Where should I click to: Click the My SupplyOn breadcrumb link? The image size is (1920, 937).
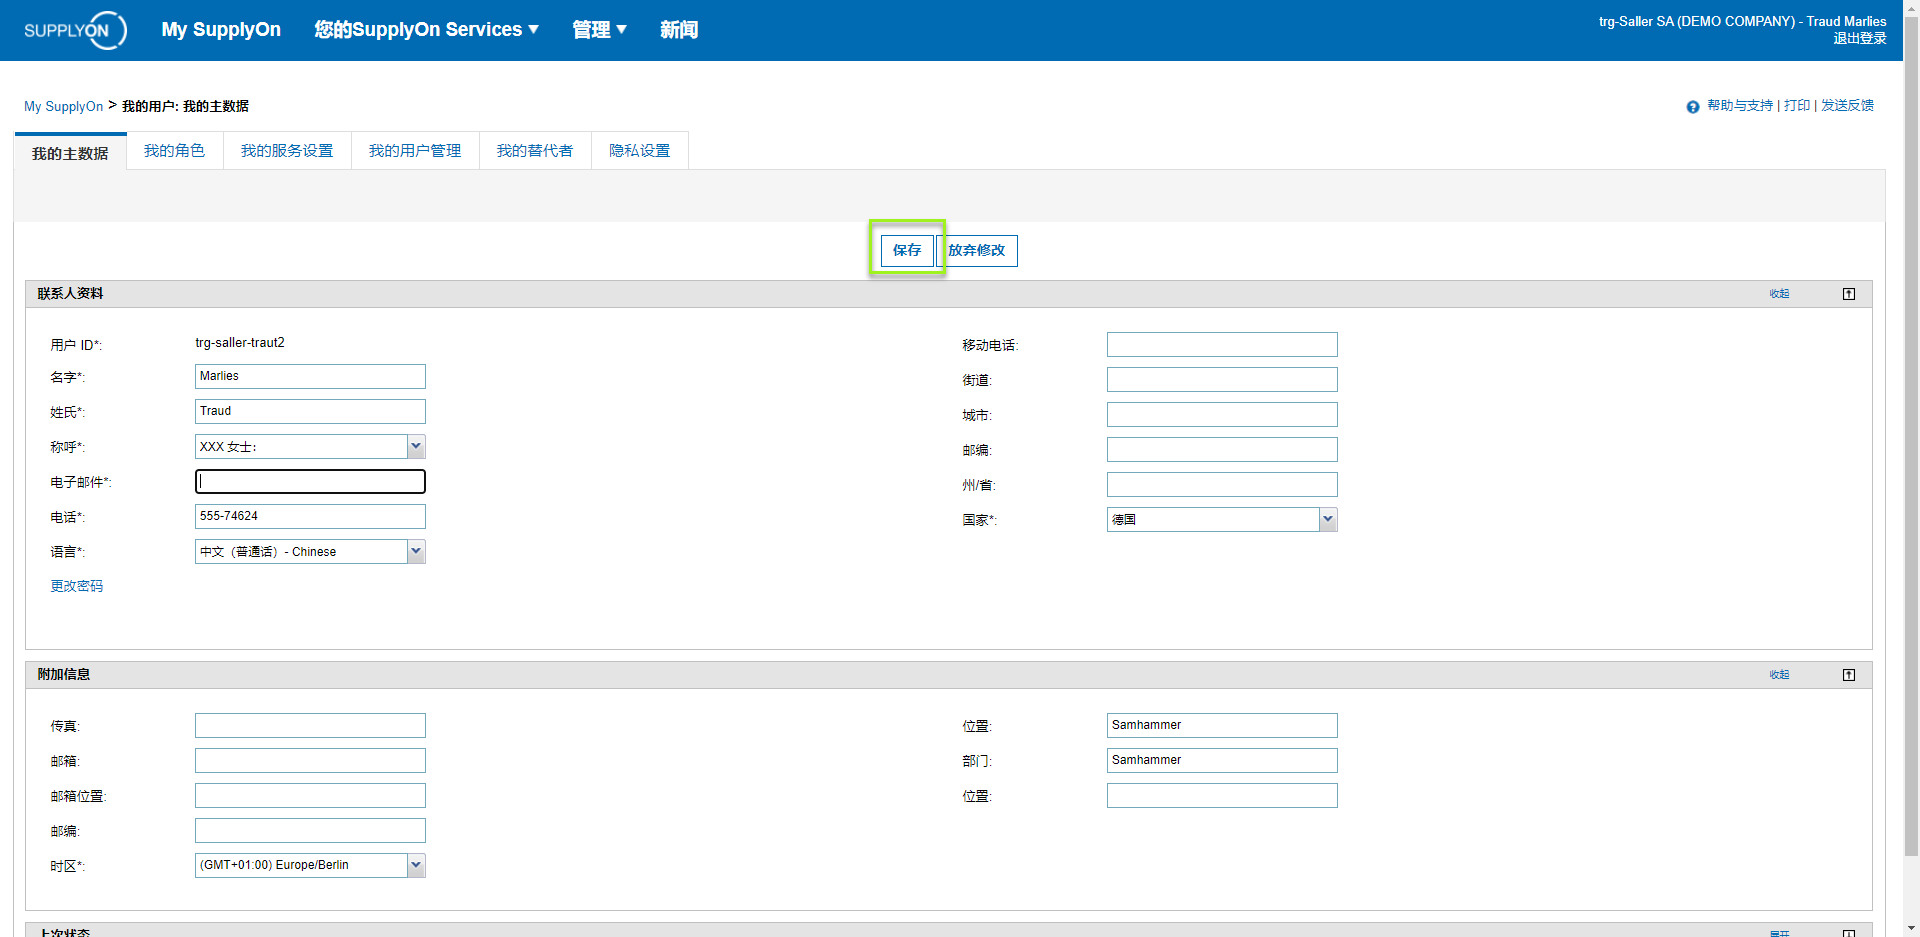(63, 106)
